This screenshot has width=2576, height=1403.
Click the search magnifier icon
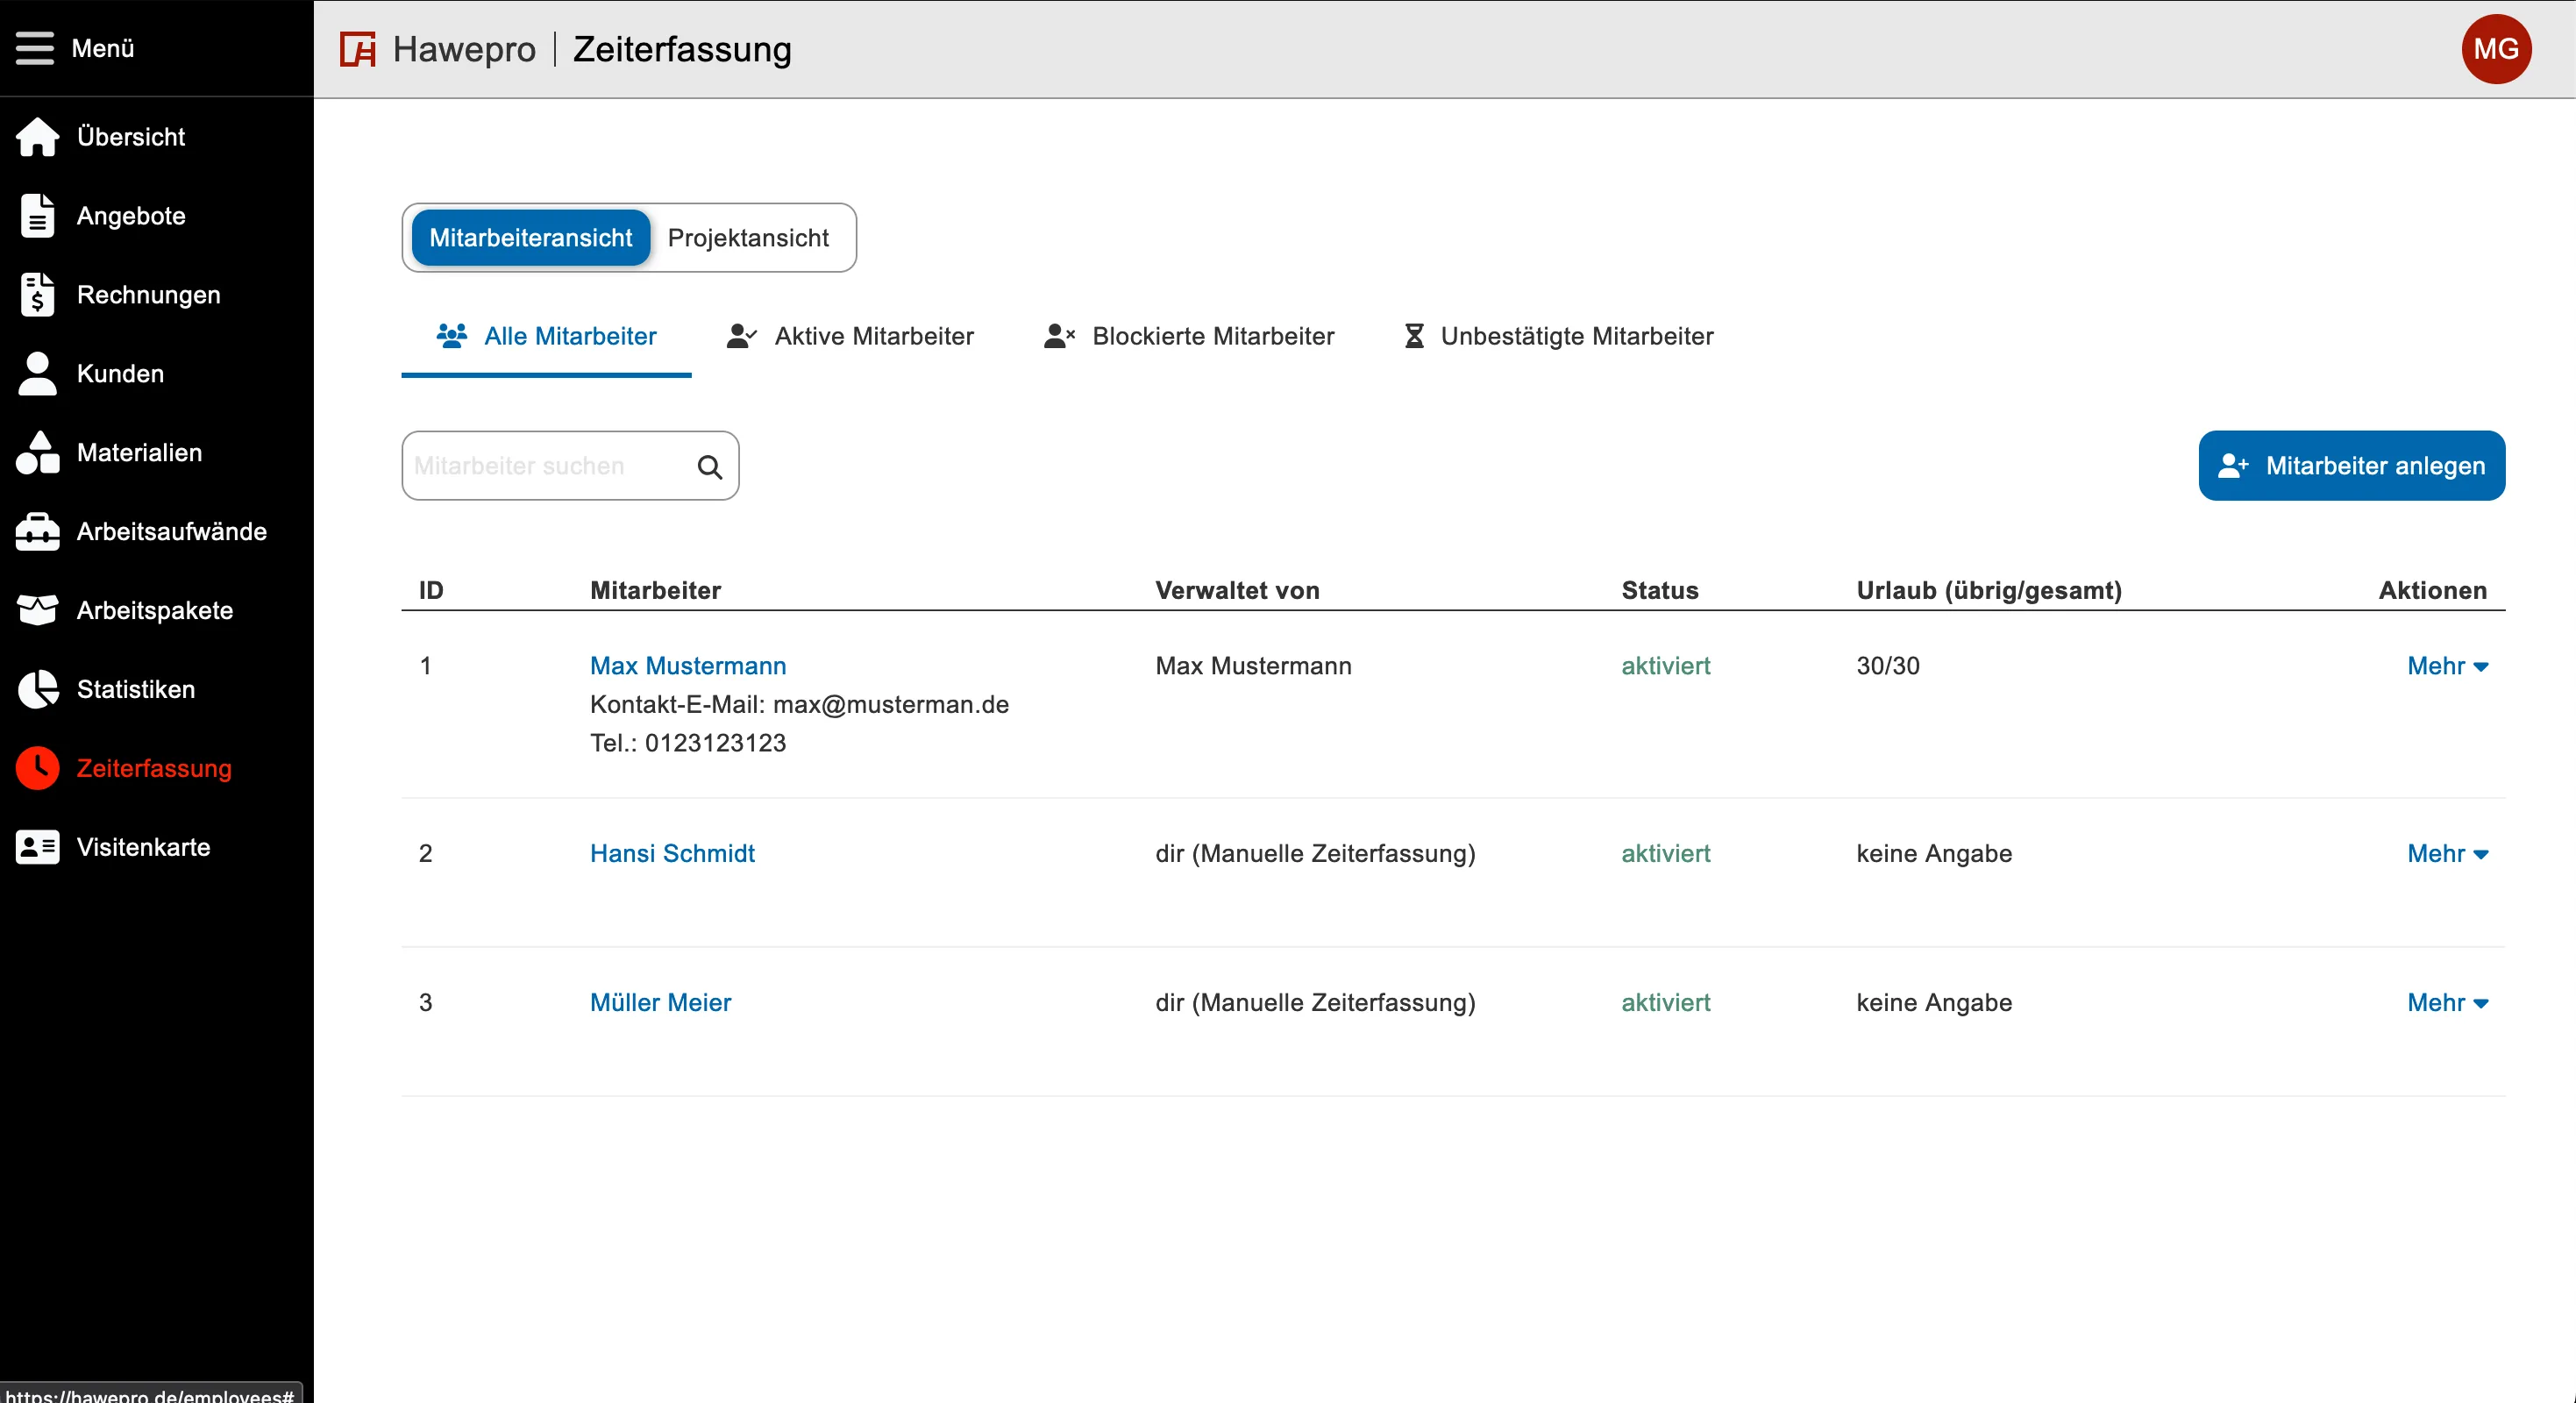[710, 466]
